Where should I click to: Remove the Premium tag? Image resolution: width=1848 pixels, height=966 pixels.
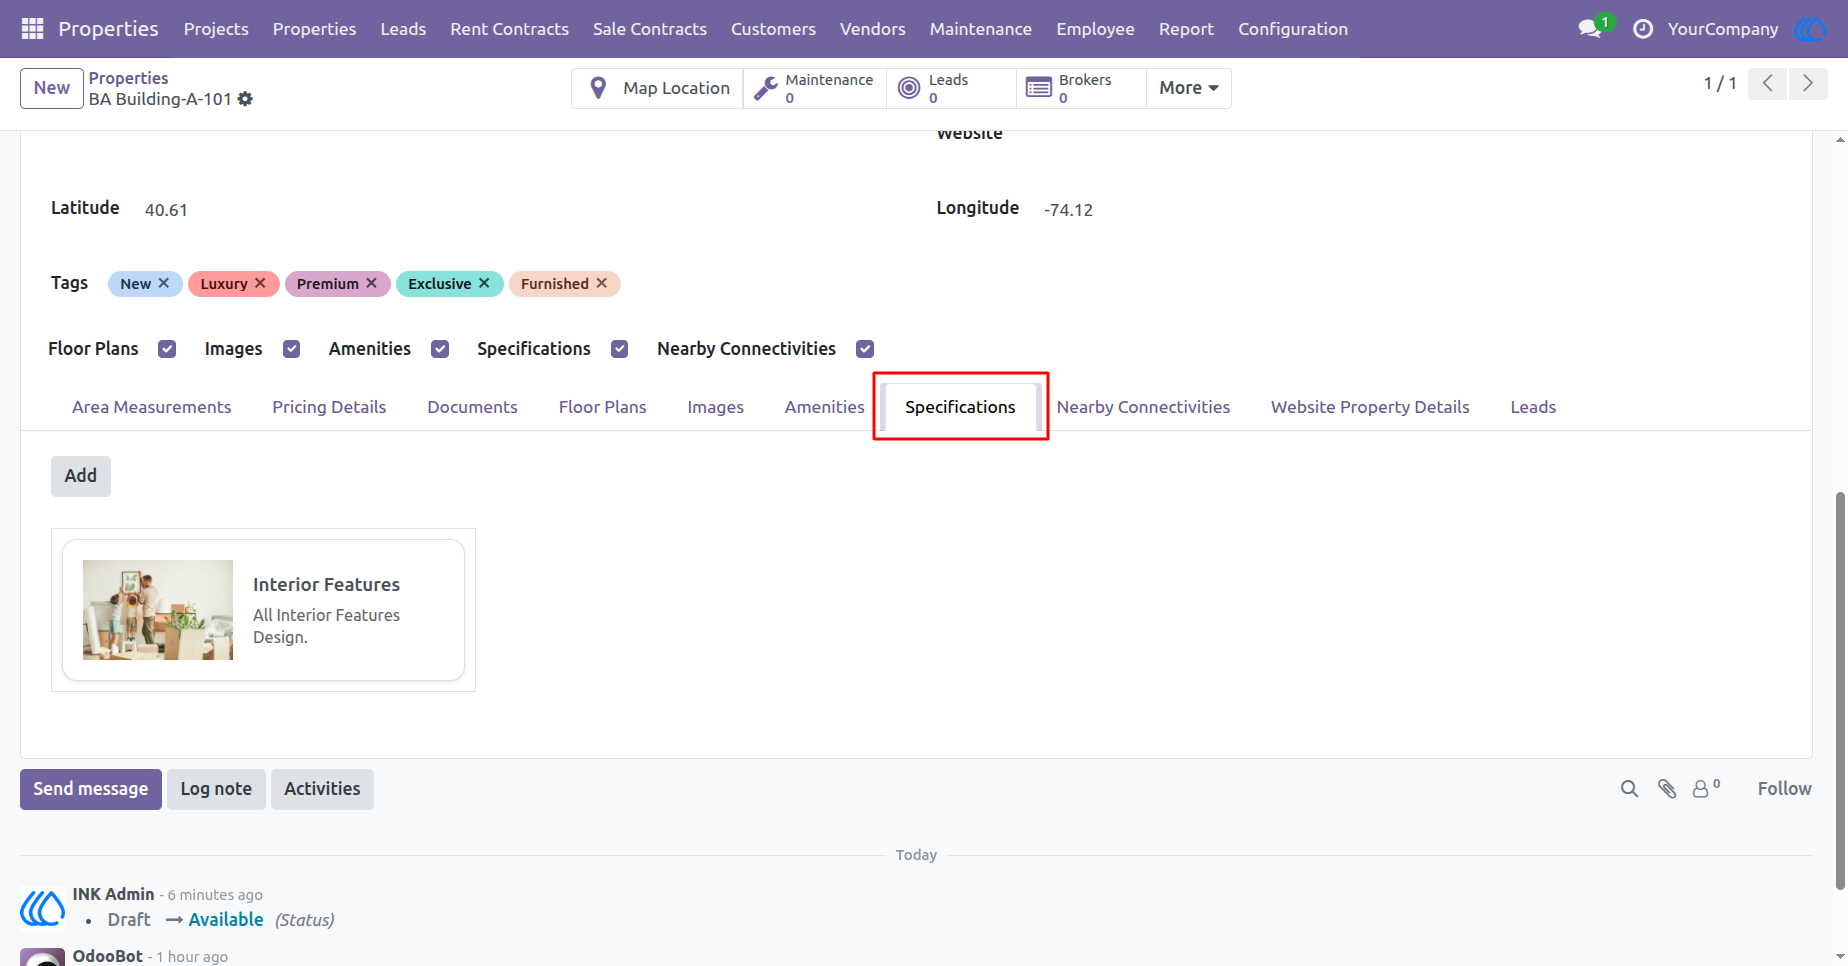click(371, 283)
